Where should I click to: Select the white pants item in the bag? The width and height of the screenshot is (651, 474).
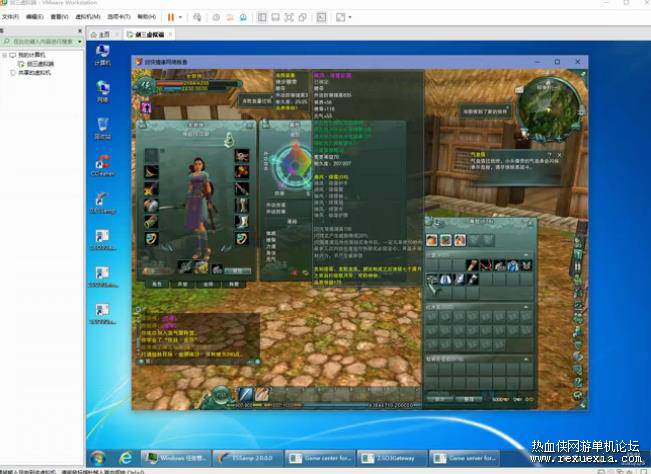(446, 279)
